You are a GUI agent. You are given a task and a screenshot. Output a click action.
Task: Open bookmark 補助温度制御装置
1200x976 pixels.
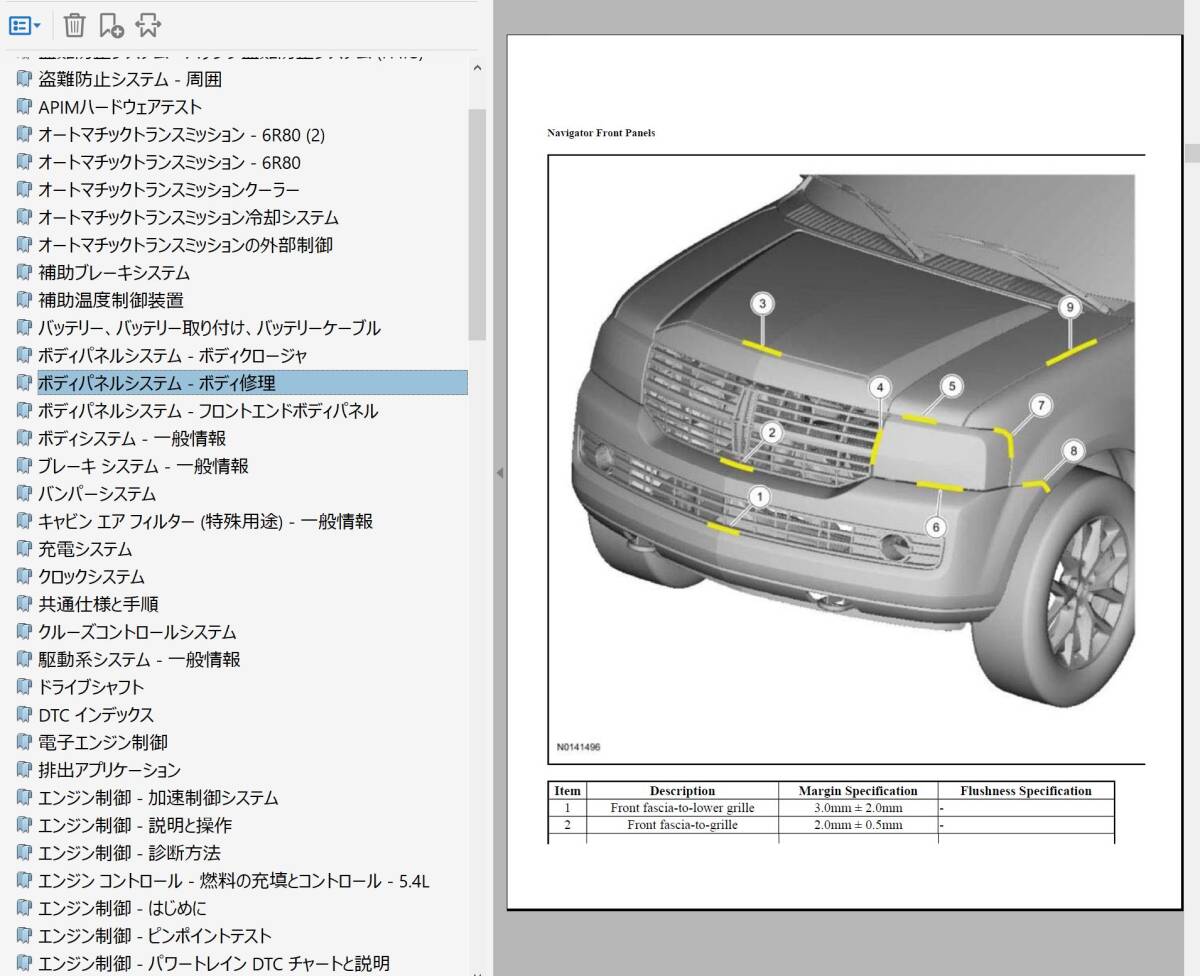[111, 300]
